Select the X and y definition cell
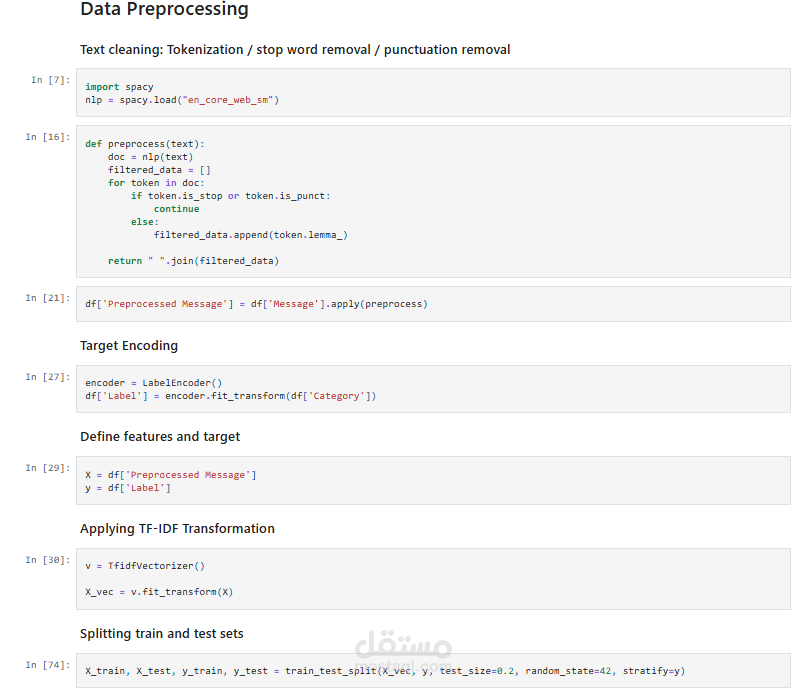 click(432, 481)
